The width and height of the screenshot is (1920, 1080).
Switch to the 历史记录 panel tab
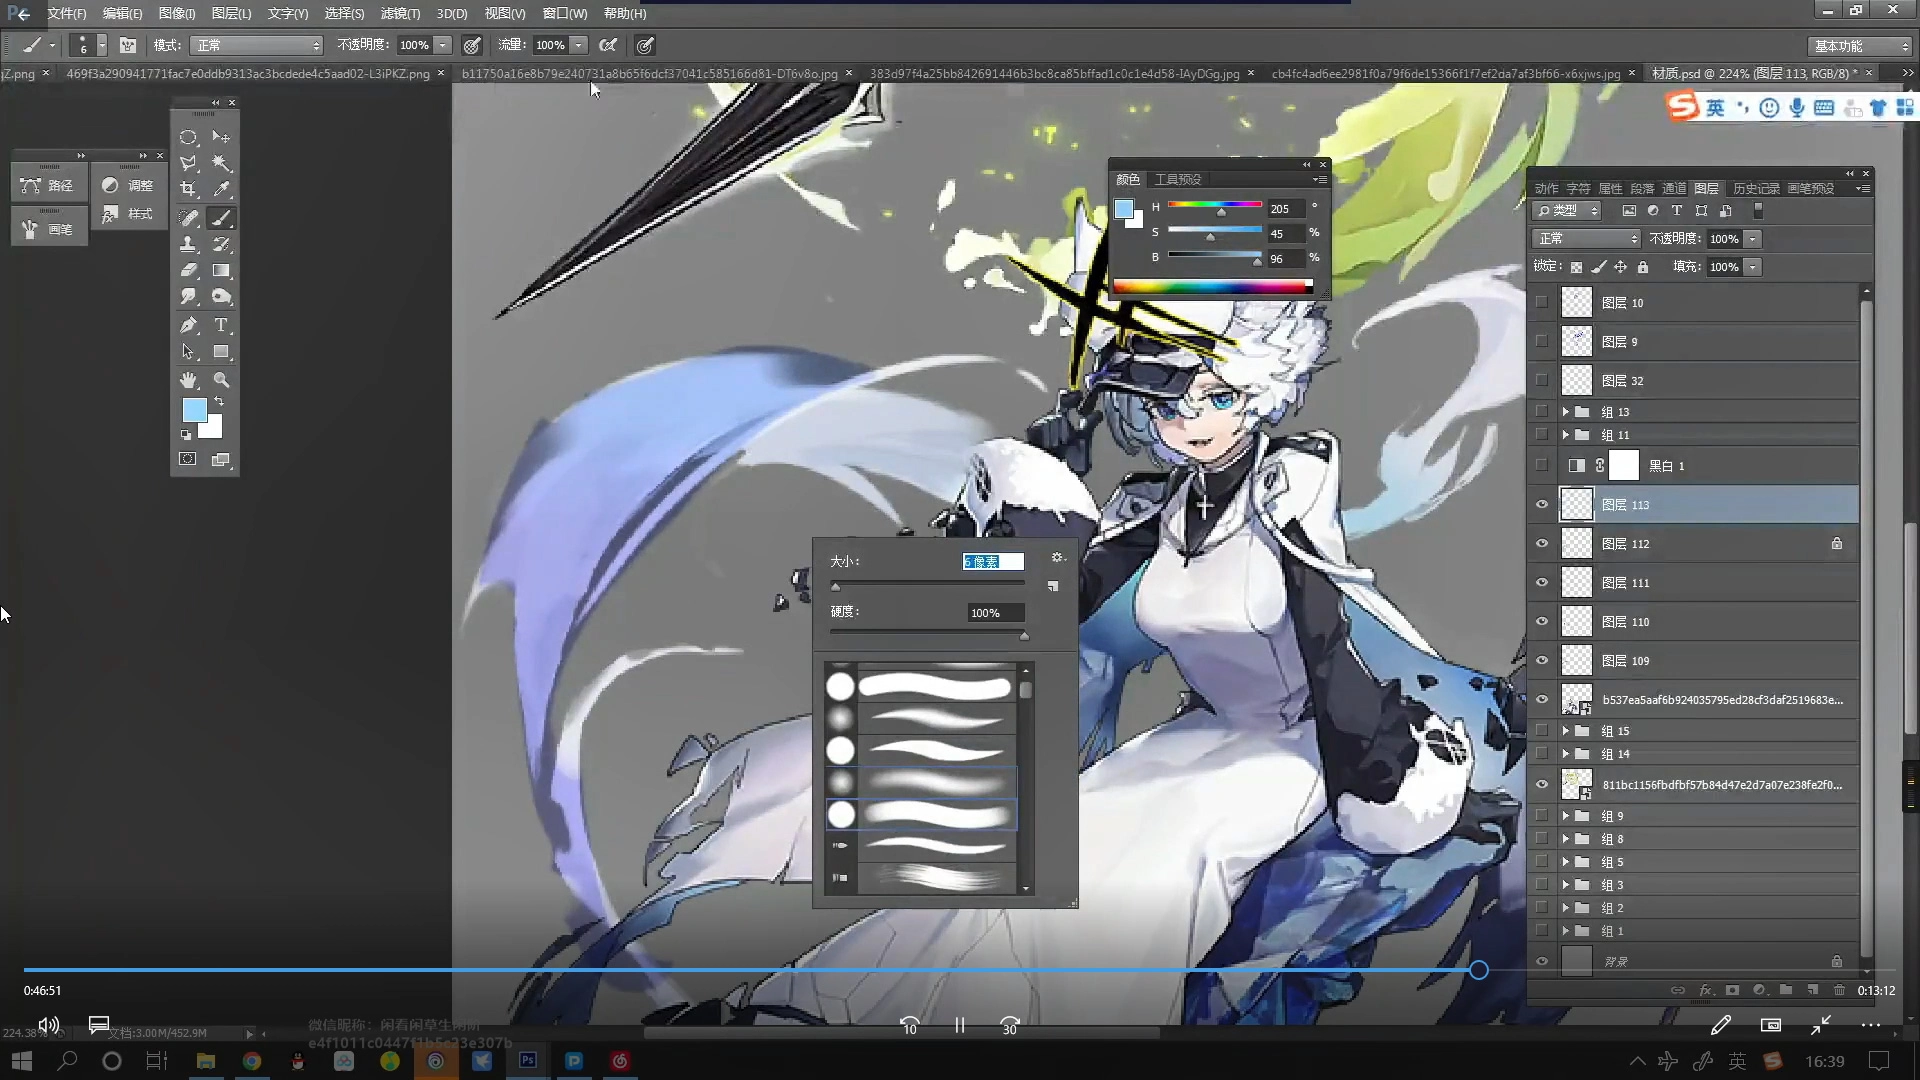click(1755, 188)
